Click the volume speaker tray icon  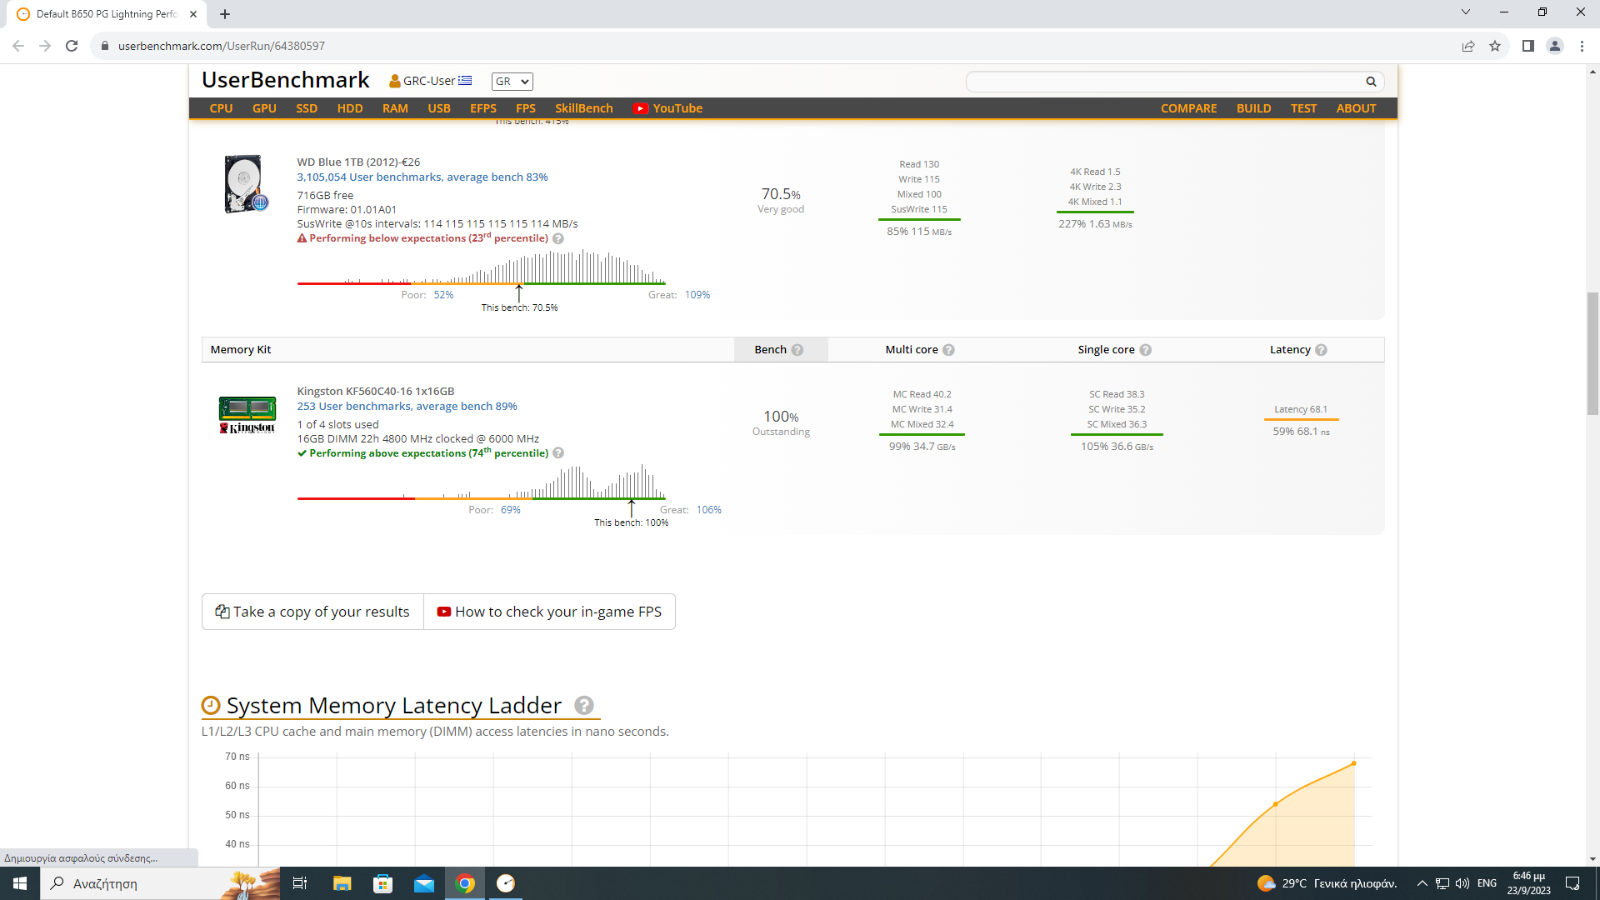(x=1462, y=883)
